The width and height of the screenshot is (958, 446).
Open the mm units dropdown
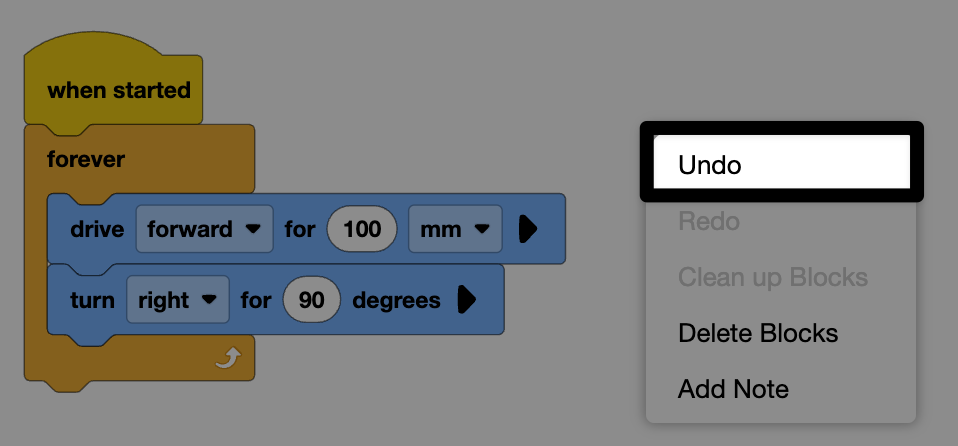pos(455,230)
